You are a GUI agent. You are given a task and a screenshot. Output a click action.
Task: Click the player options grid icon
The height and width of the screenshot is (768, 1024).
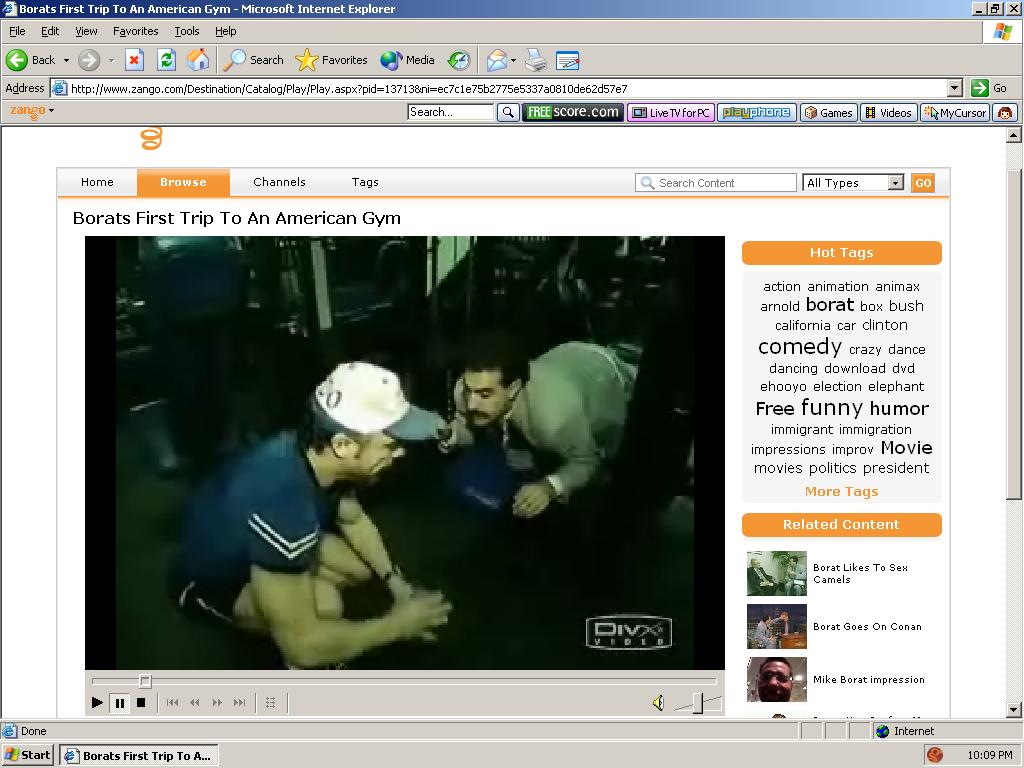pos(270,703)
